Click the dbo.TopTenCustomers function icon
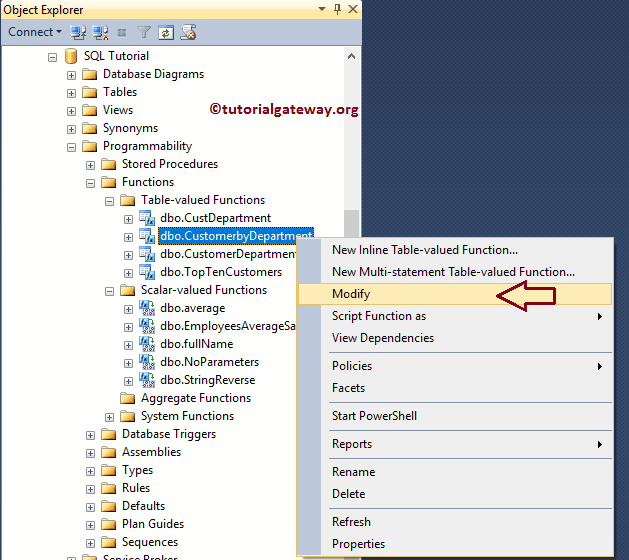 click(x=147, y=272)
